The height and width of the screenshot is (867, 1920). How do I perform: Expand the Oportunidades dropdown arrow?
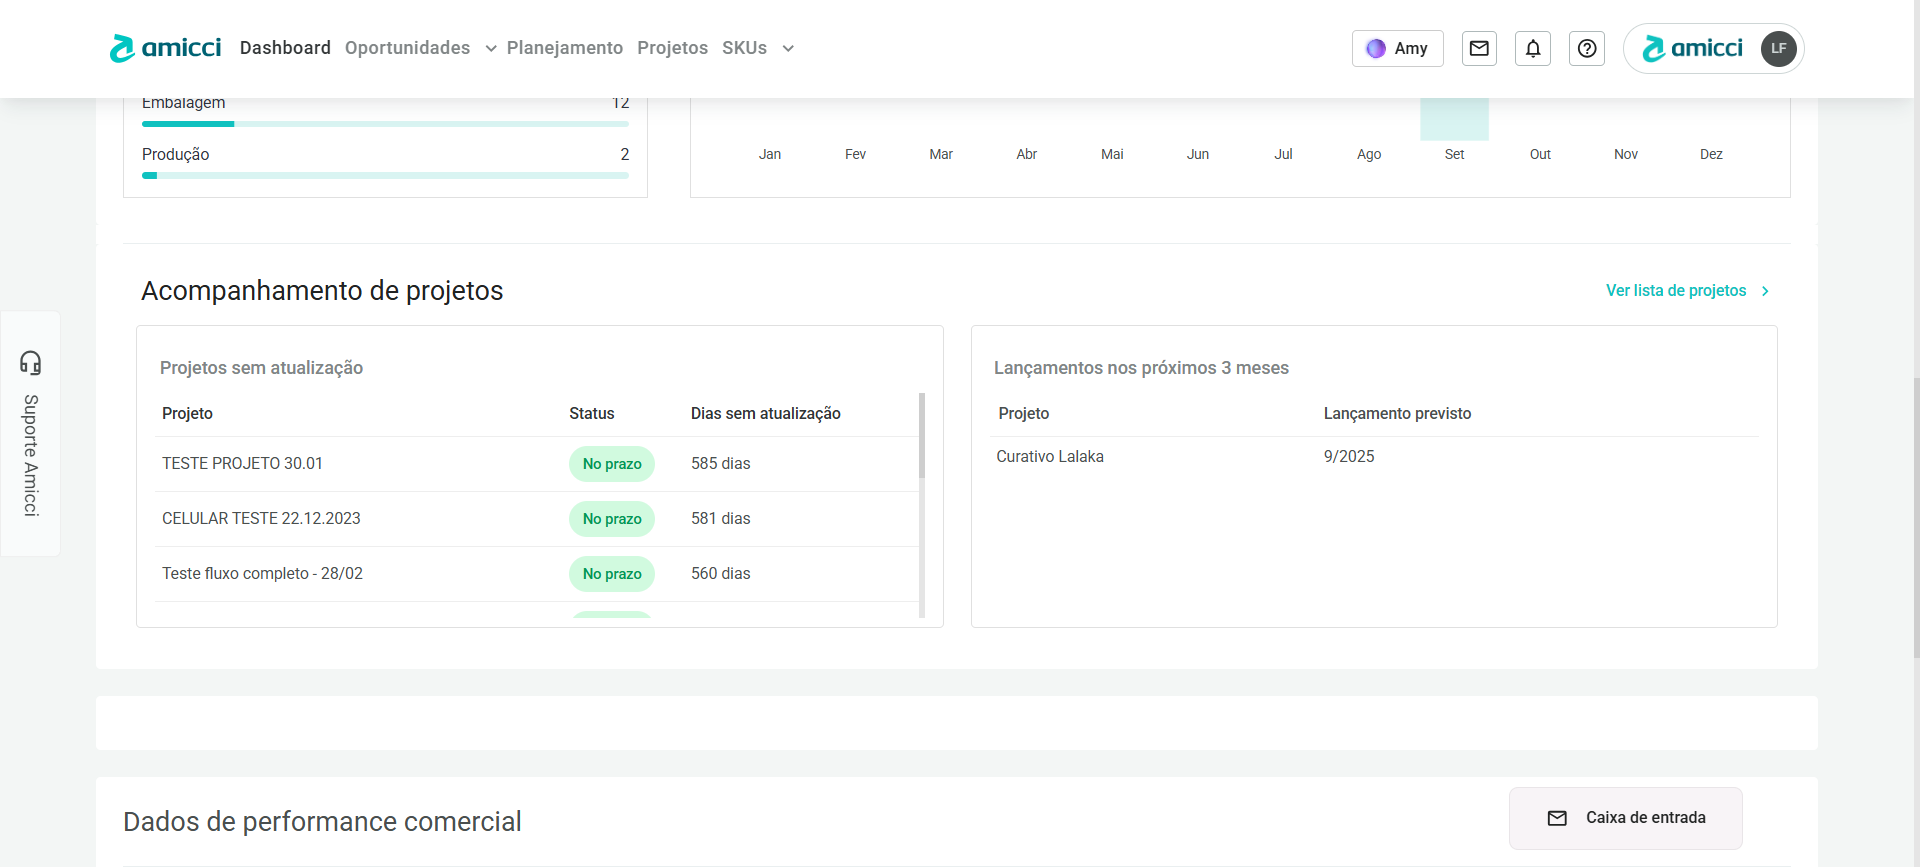490,49
